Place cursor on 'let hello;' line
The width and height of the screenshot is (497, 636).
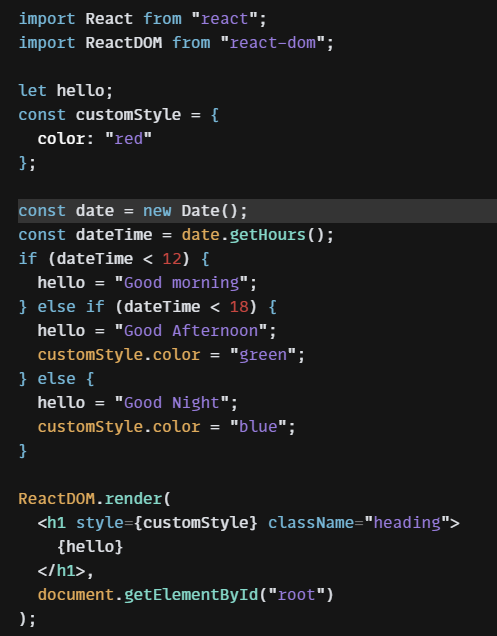click(65, 90)
